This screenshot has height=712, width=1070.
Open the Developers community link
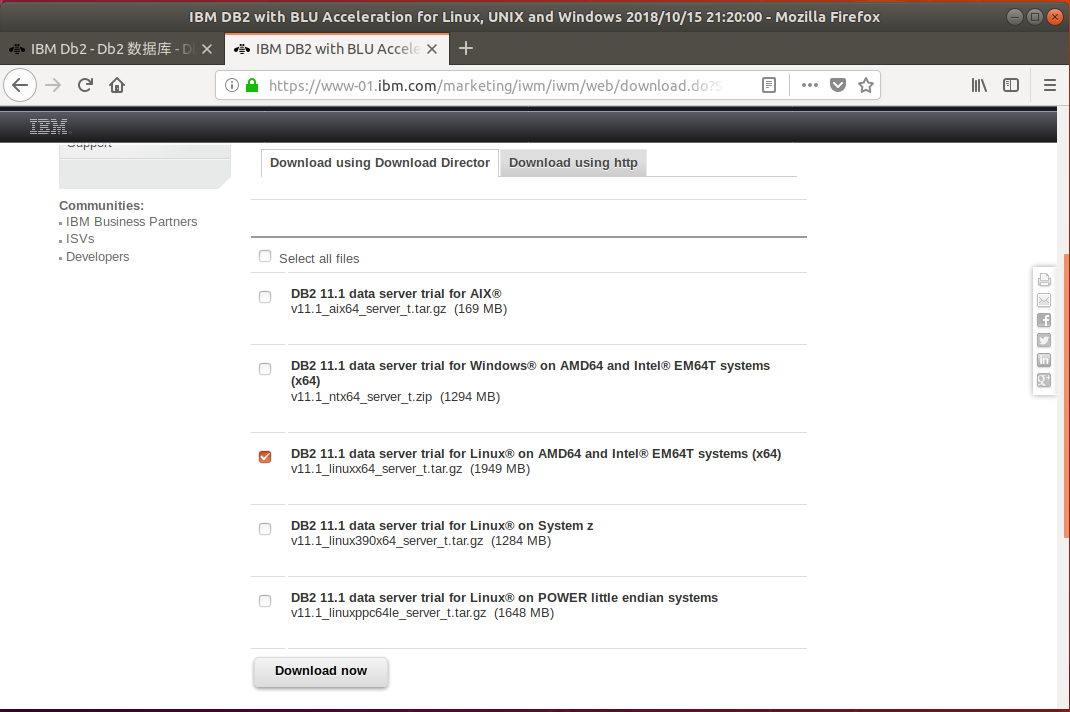click(x=98, y=257)
